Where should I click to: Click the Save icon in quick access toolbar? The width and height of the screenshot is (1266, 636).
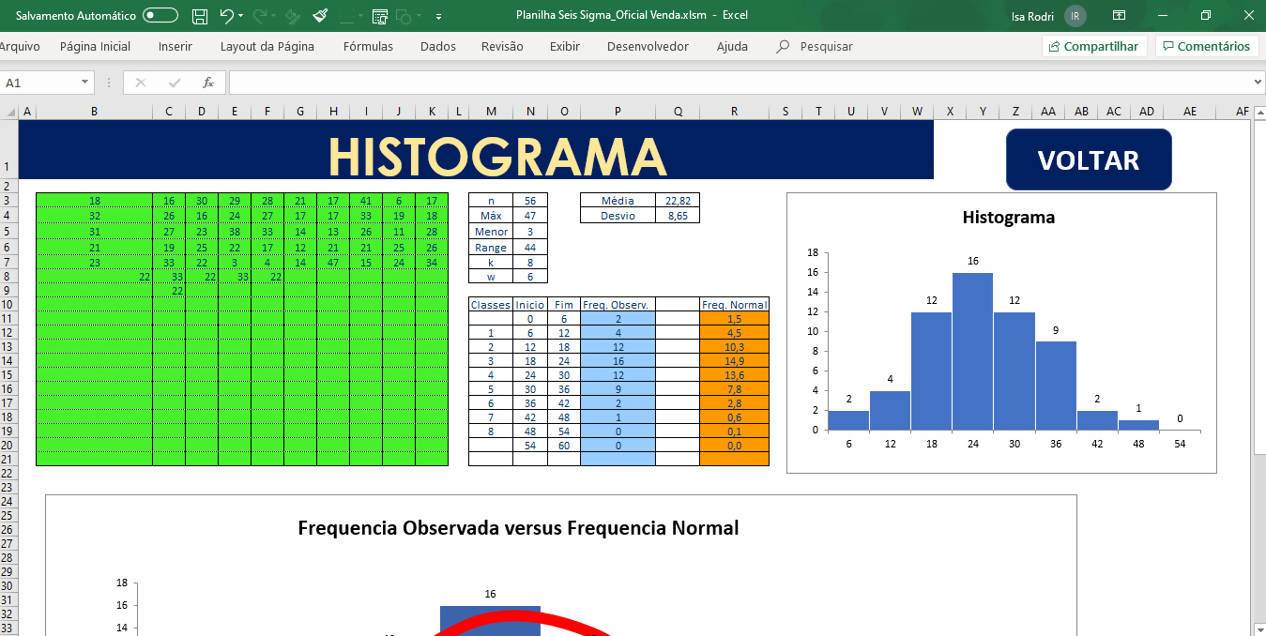(x=199, y=16)
